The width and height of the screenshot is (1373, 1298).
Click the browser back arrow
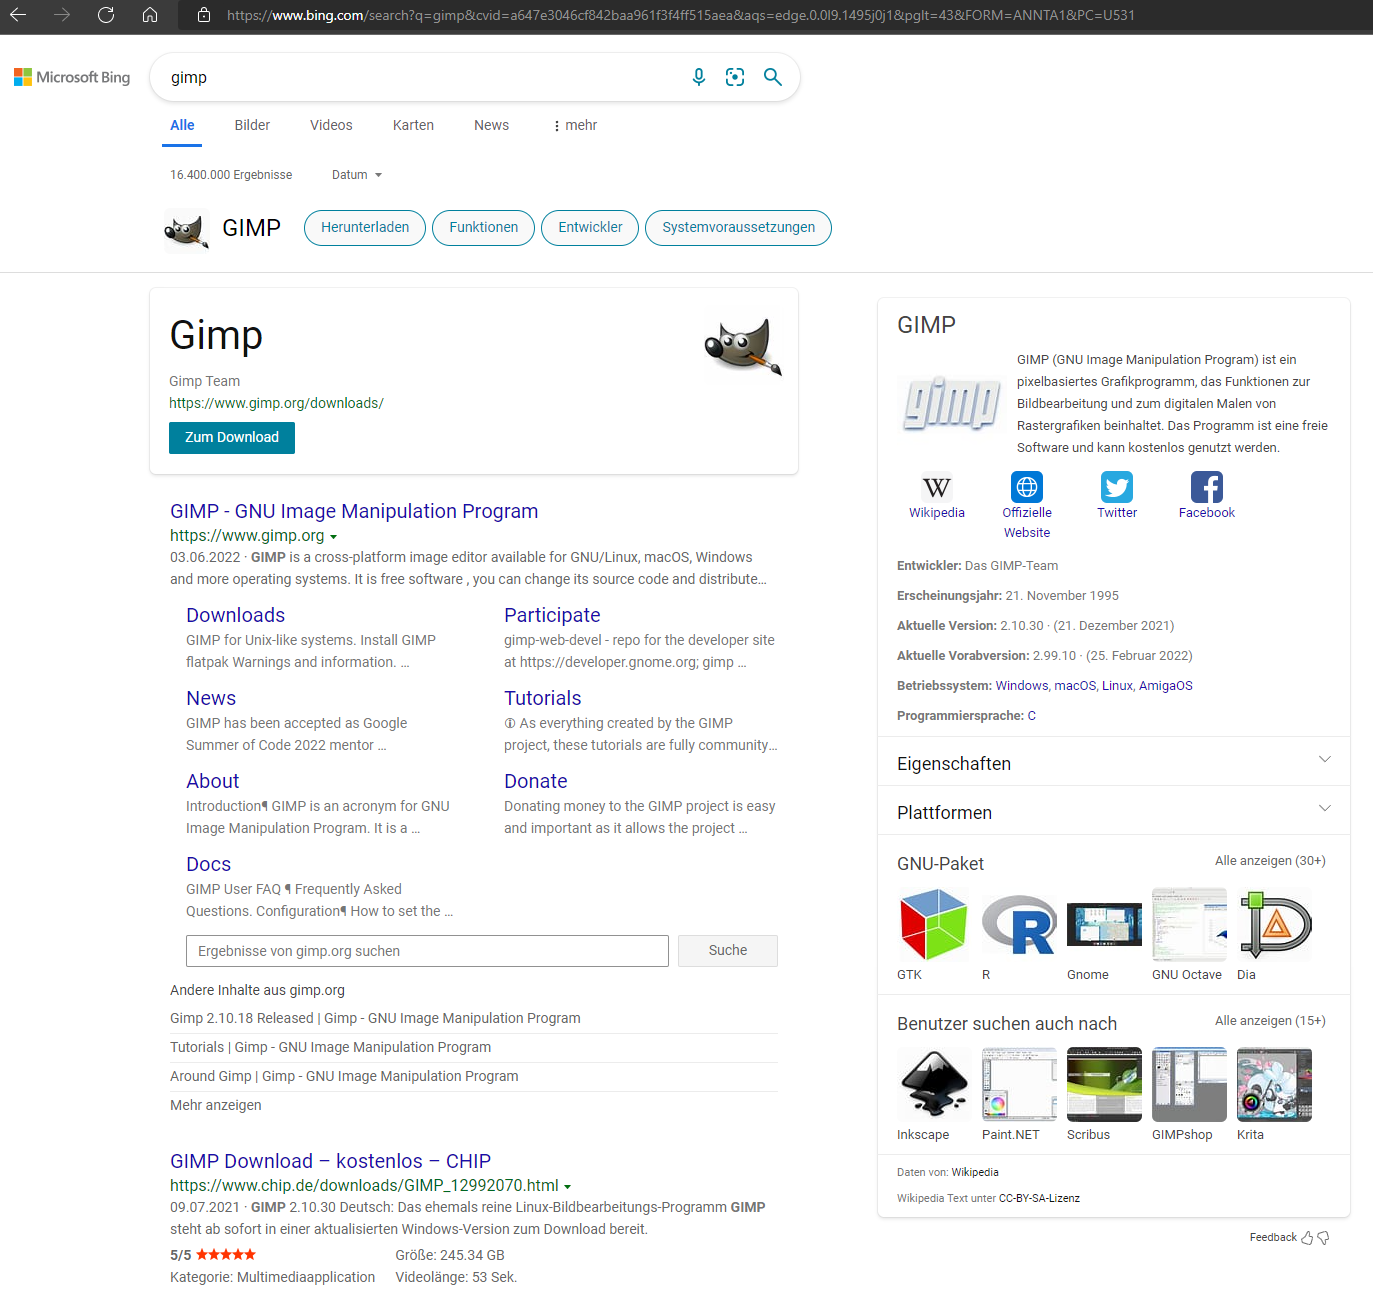18,15
